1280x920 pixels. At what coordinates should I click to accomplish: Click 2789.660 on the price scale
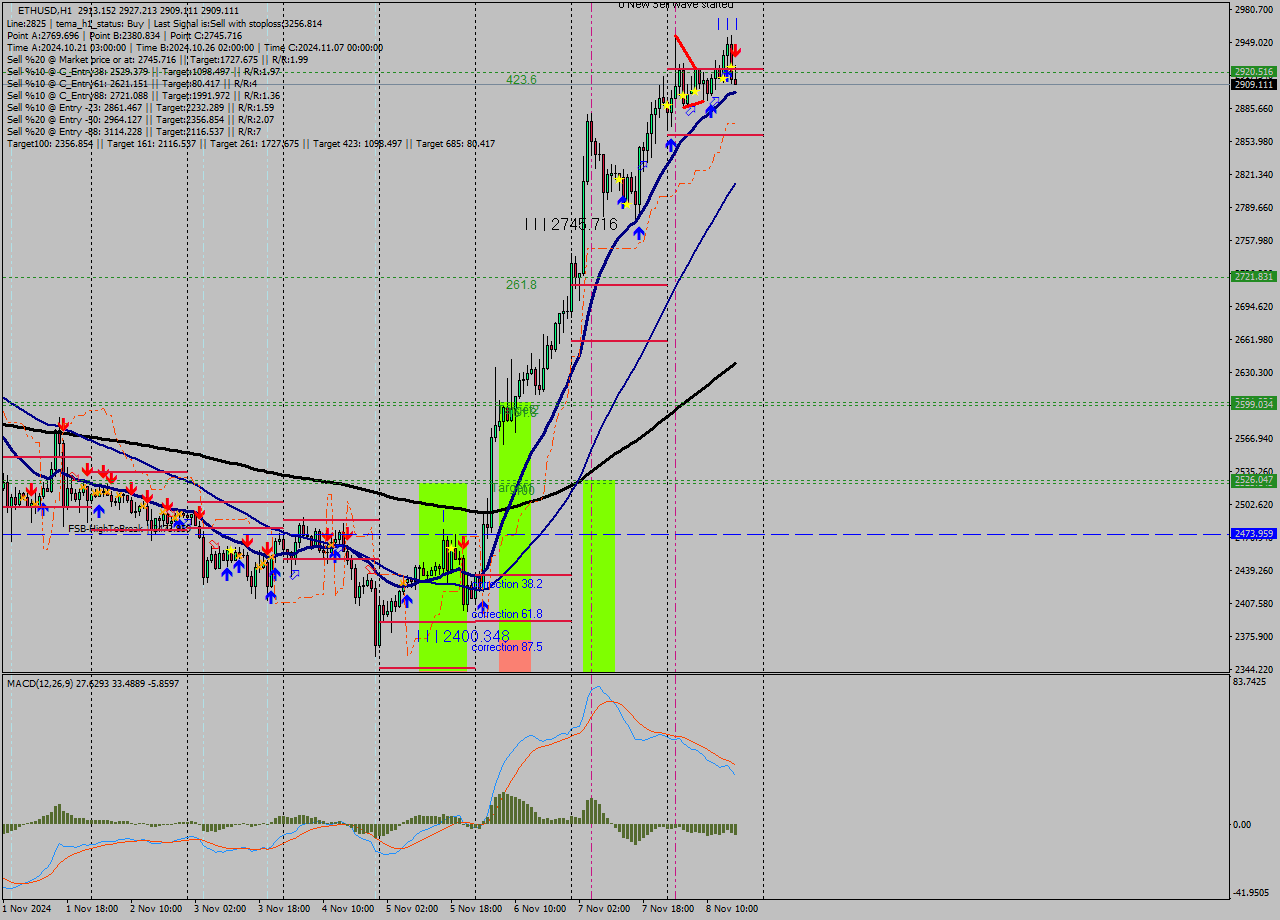[1254, 208]
